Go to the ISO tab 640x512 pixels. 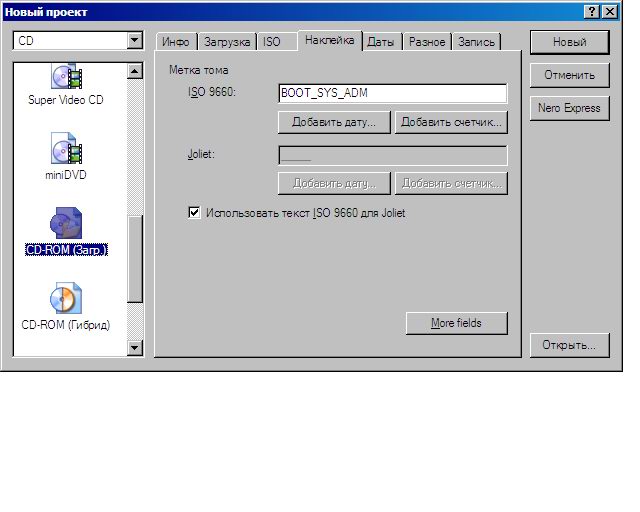[x=272, y=42]
